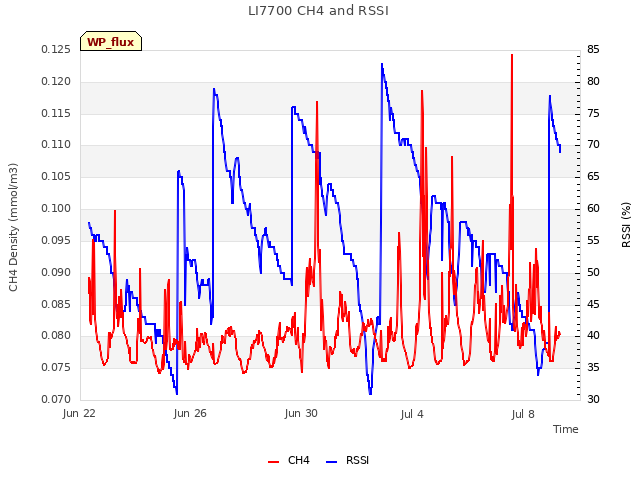Toggle the RSSI legend entry
This screenshot has height=480, width=640.
348,460
